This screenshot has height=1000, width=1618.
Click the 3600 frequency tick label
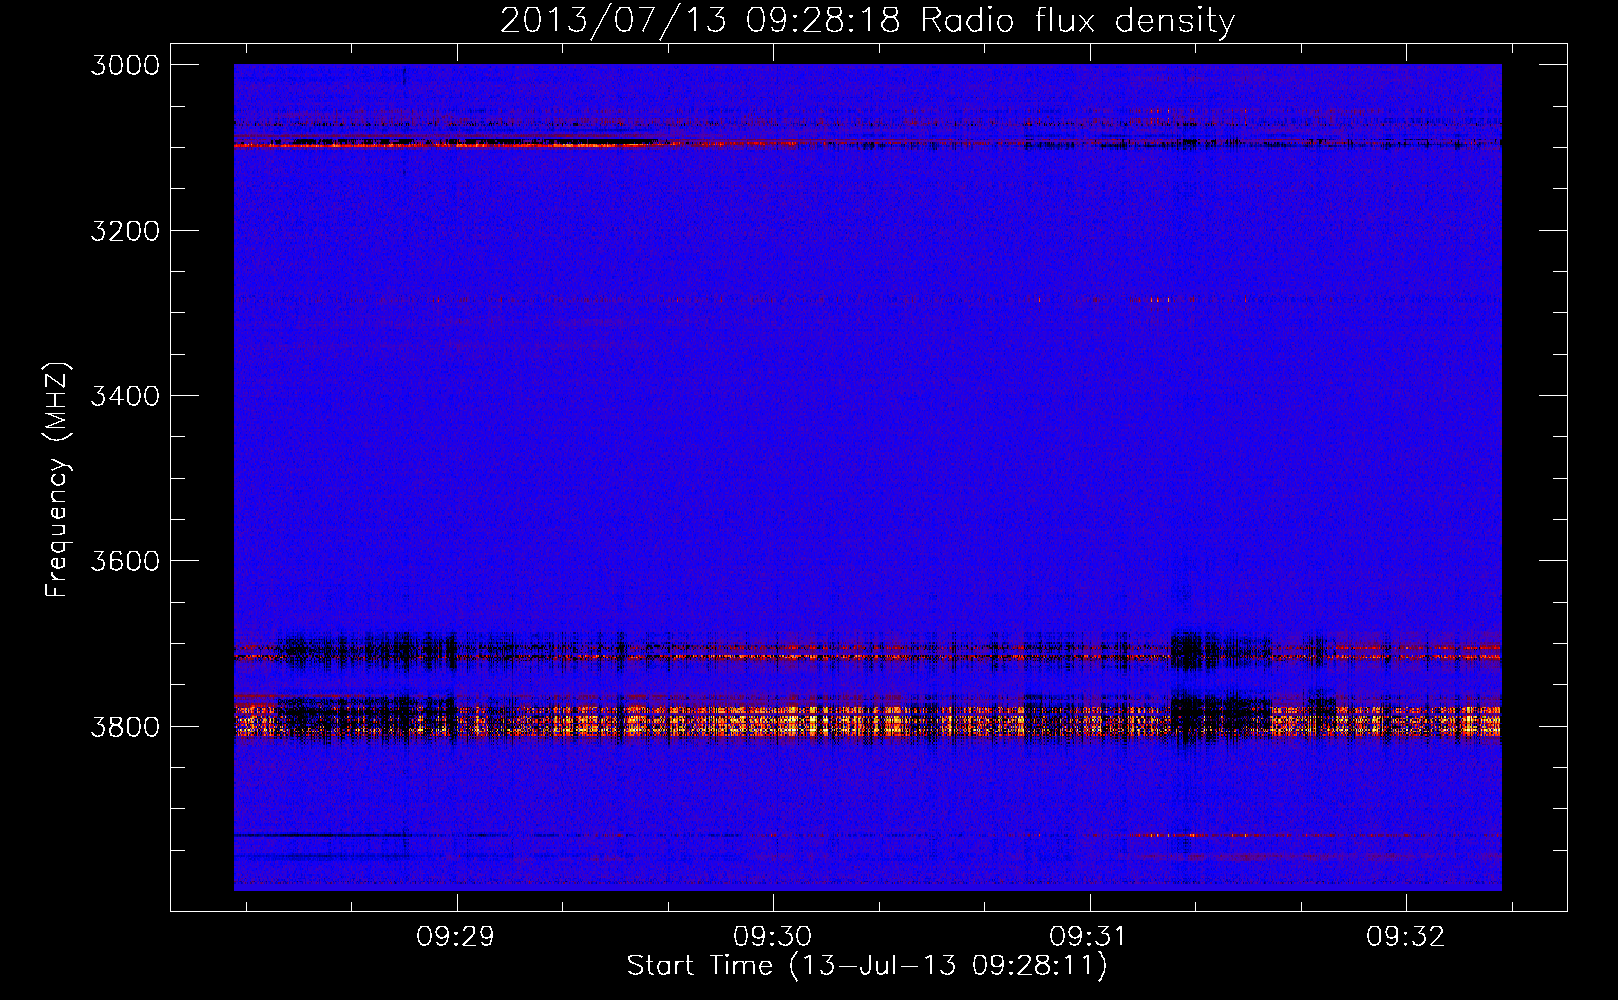125,561
